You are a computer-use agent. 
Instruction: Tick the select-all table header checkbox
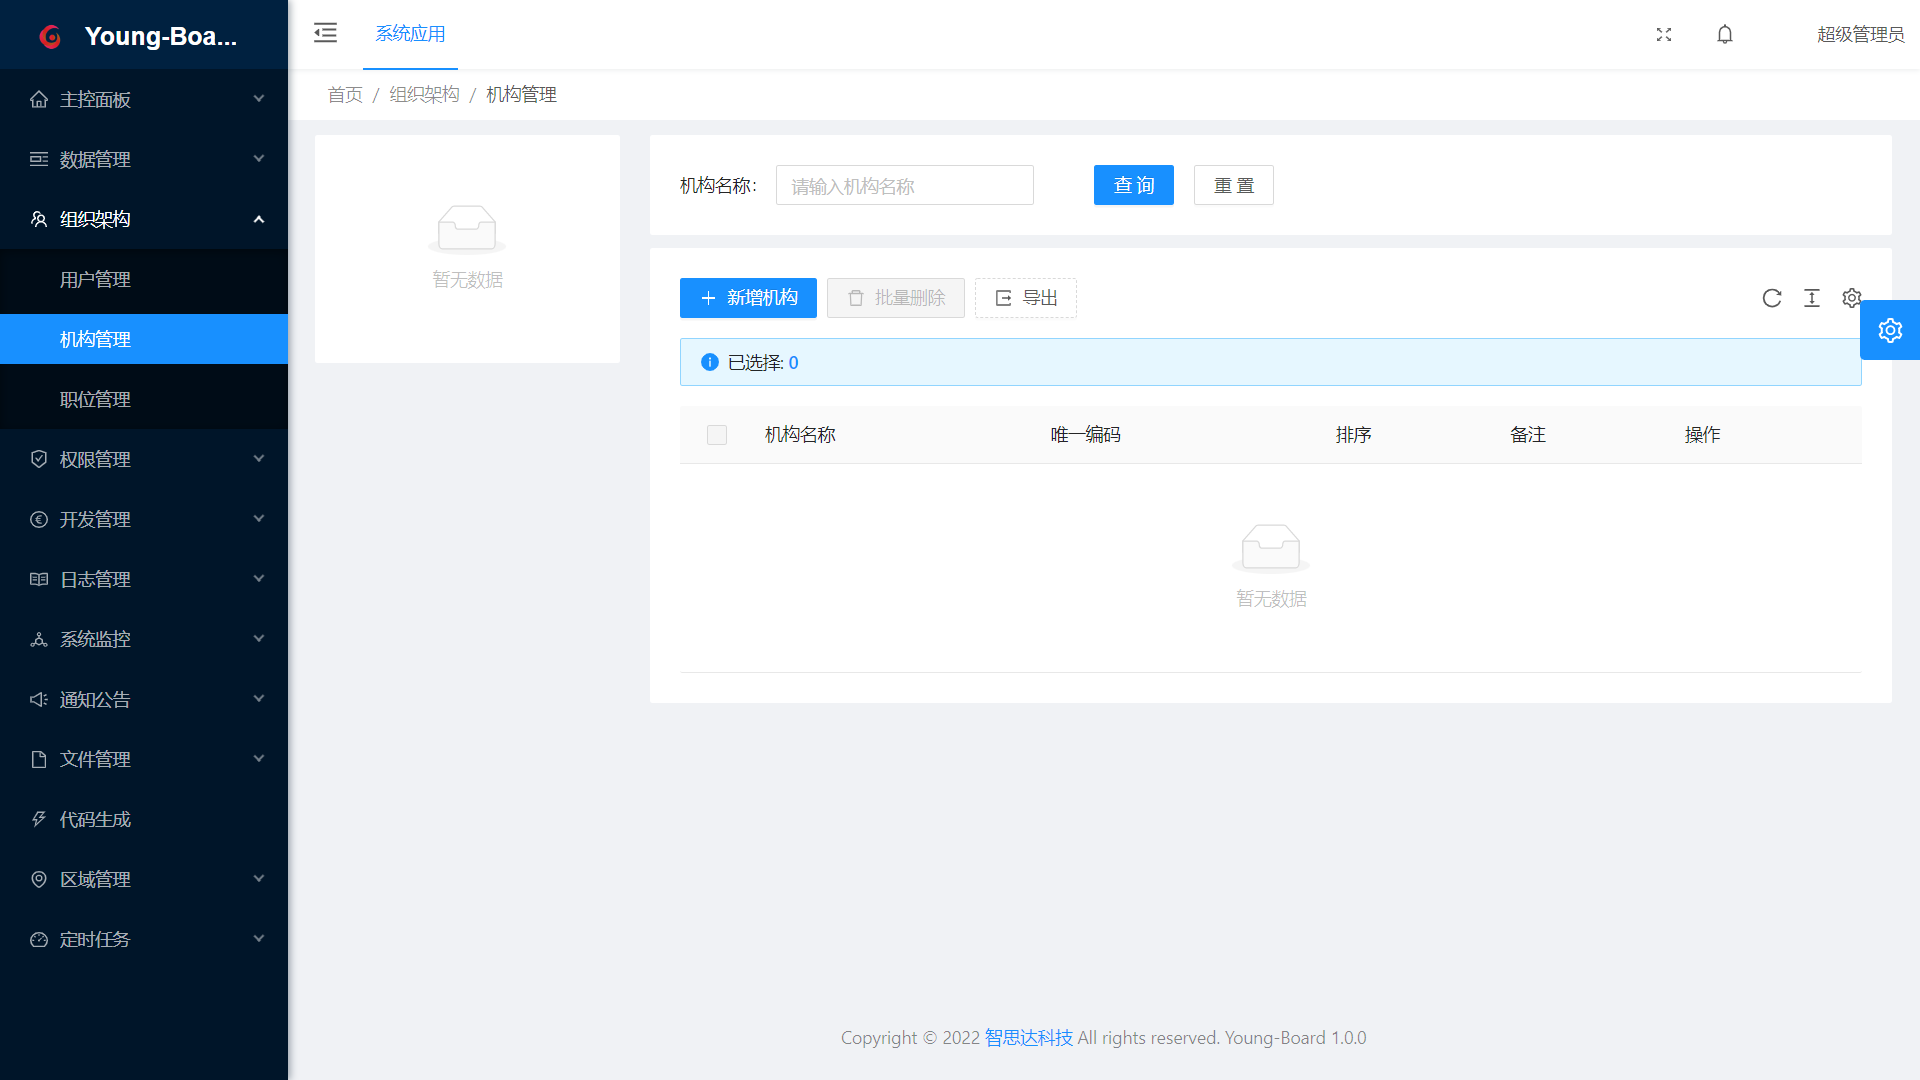pos(717,435)
